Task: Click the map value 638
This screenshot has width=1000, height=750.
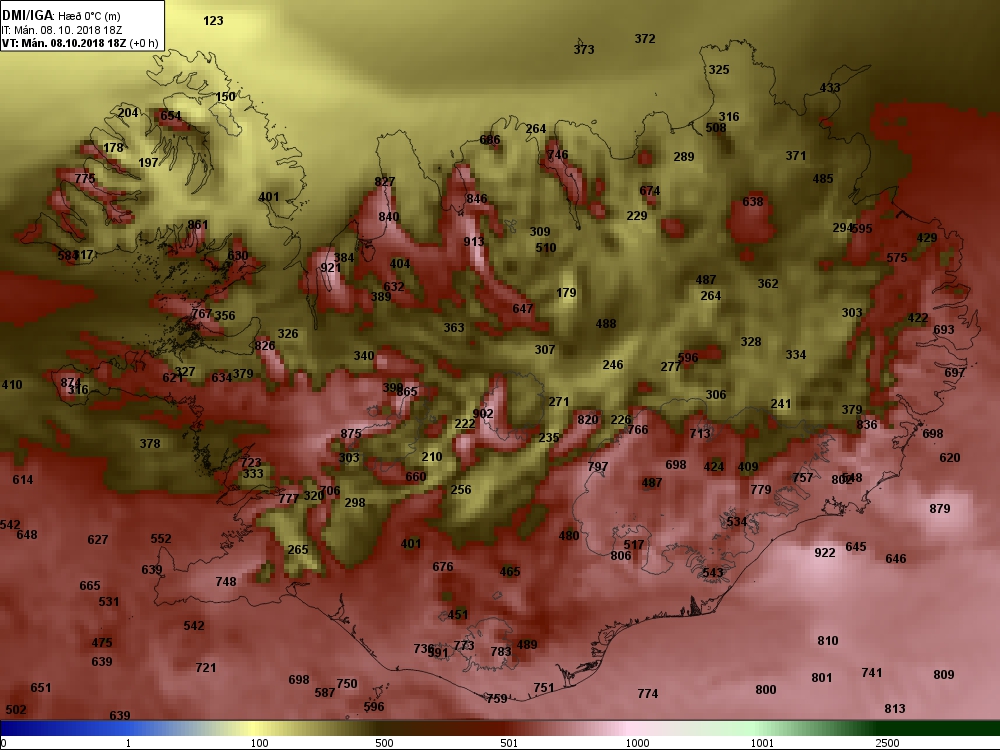Action: coord(753,201)
